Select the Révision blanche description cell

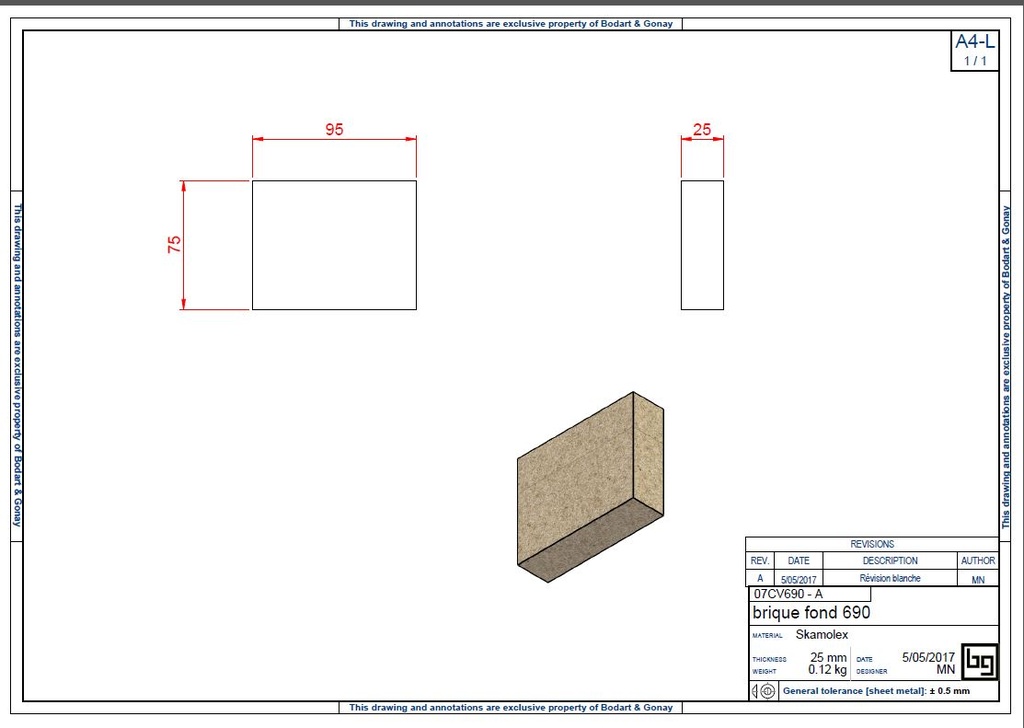(890, 578)
